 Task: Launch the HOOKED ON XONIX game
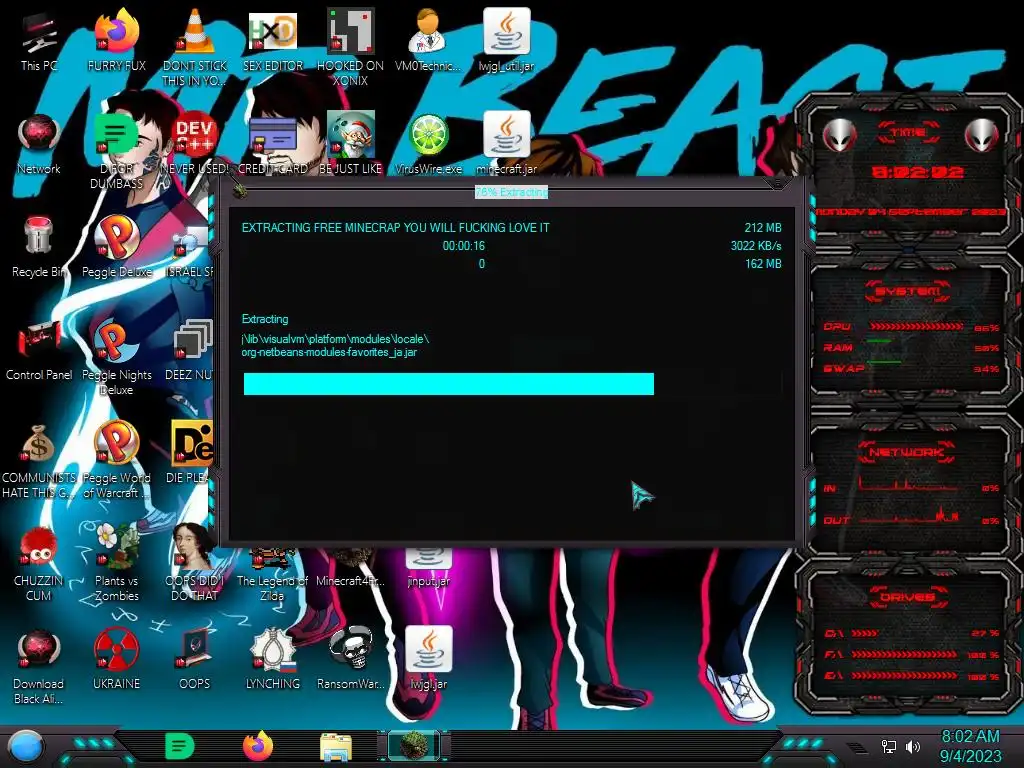tap(351, 47)
